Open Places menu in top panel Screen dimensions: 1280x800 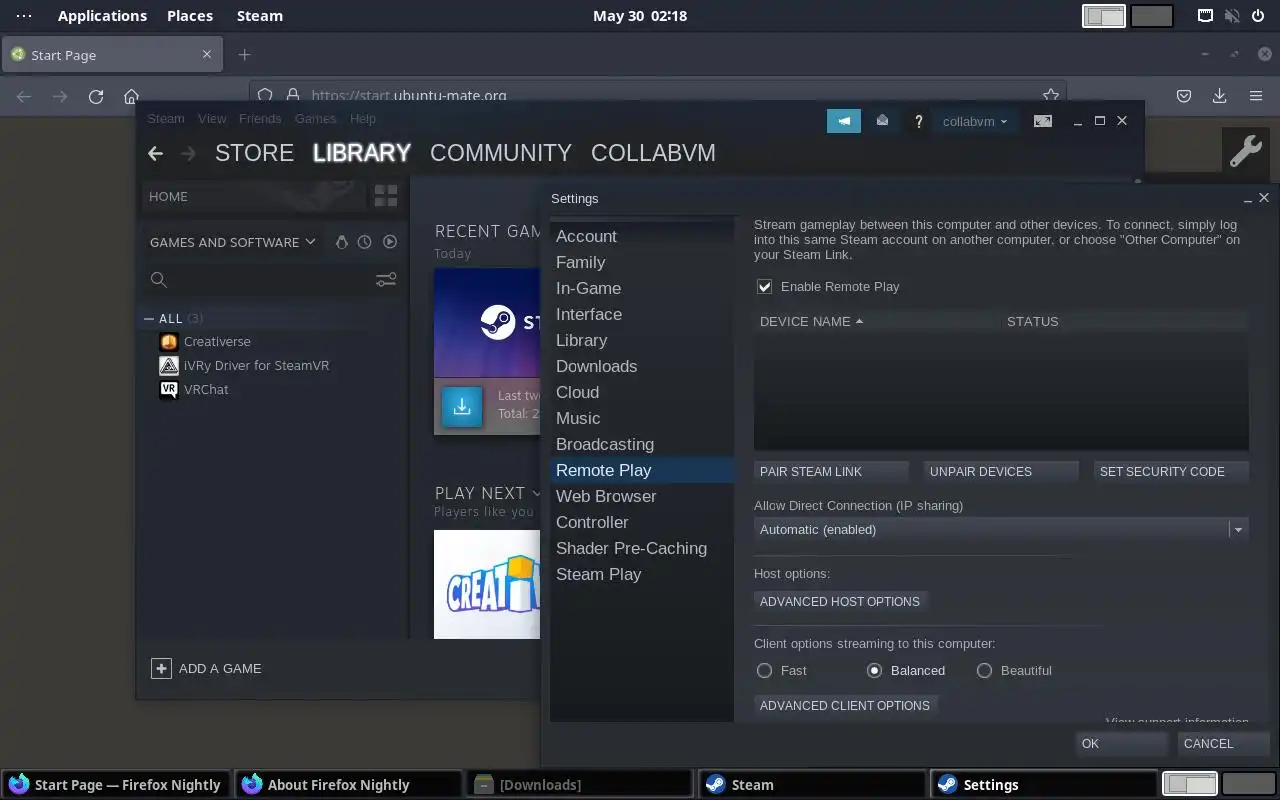click(x=190, y=15)
